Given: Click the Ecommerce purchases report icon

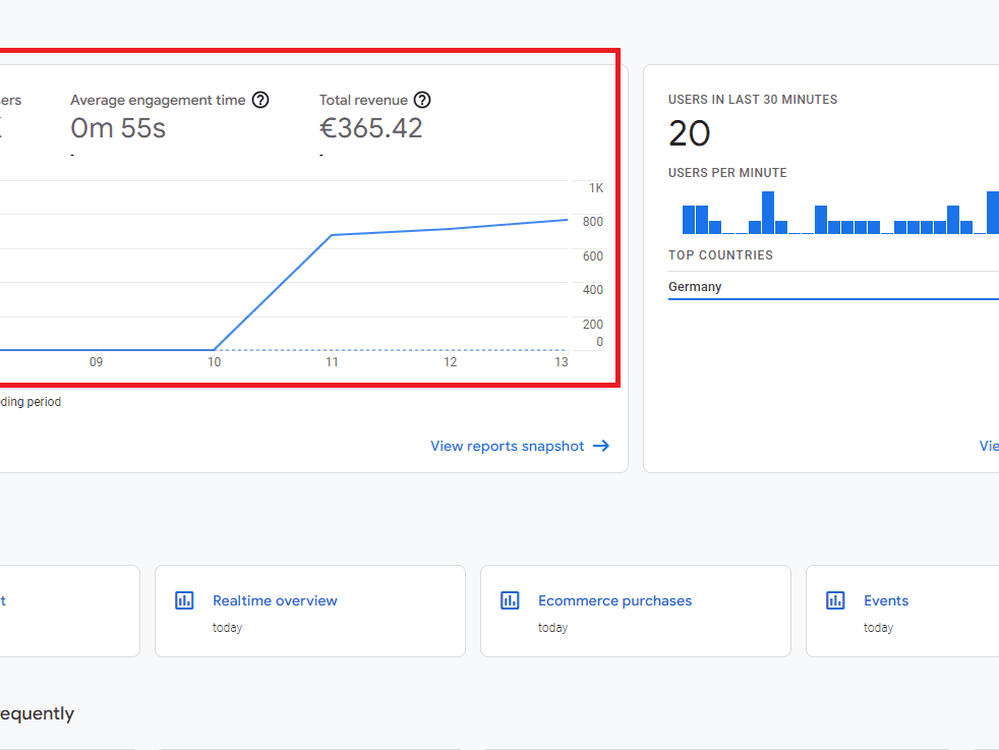Looking at the screenshot, I should point(510,600).
